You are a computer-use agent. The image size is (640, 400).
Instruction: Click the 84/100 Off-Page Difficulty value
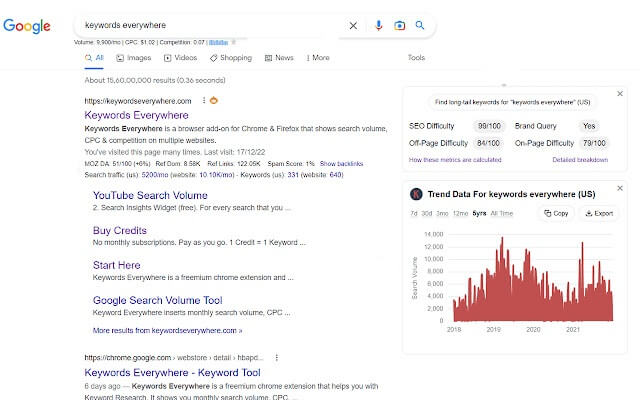488,143
